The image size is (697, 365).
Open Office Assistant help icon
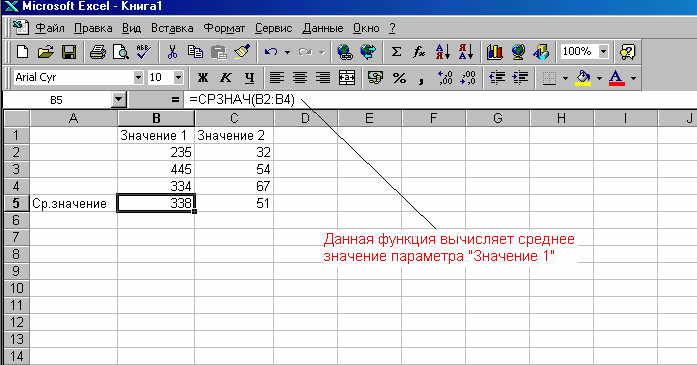[x=627, y=52]
